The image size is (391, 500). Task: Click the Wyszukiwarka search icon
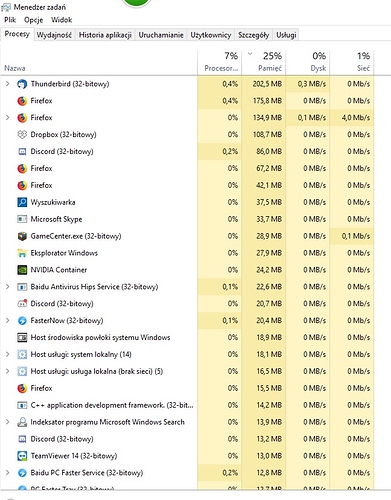[x=22, y=202]
